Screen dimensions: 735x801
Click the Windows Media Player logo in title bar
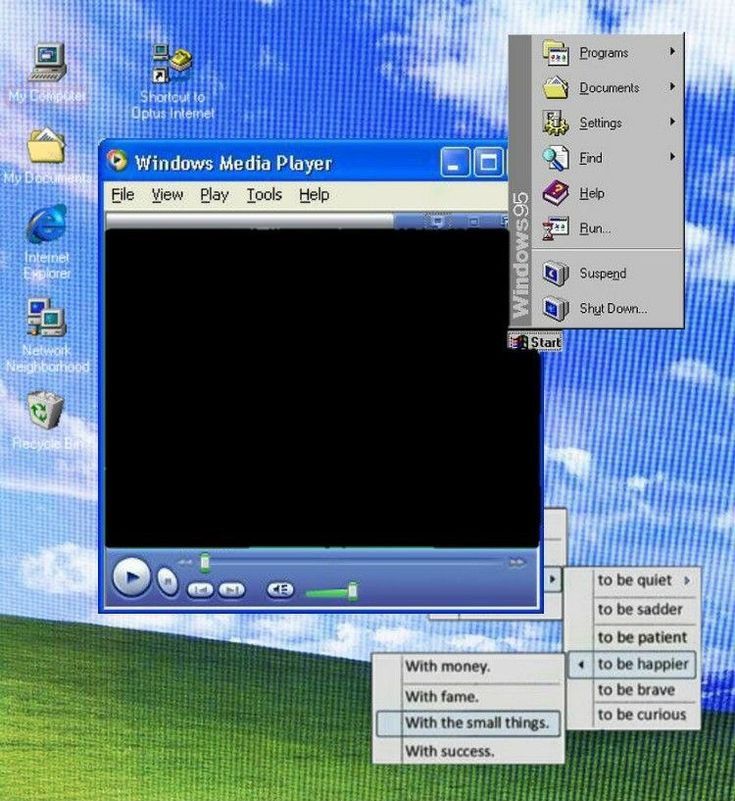(x=117, y=160)
